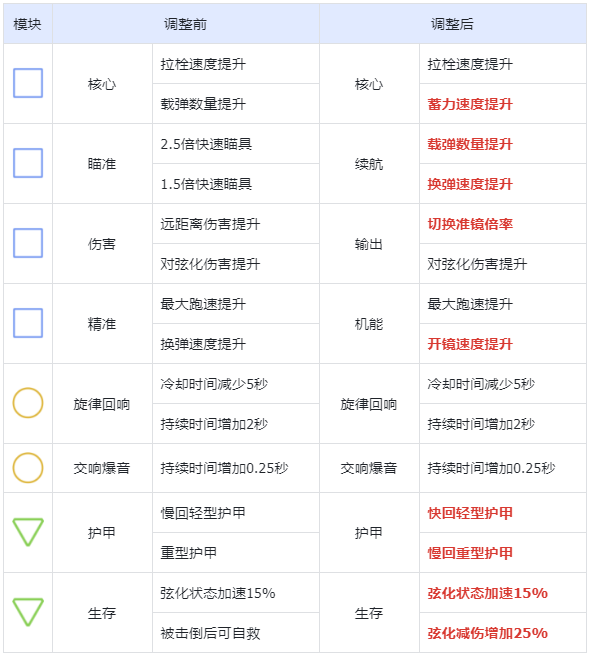
Task: Click the 调整前 column header
Action: tap(186, 24)
